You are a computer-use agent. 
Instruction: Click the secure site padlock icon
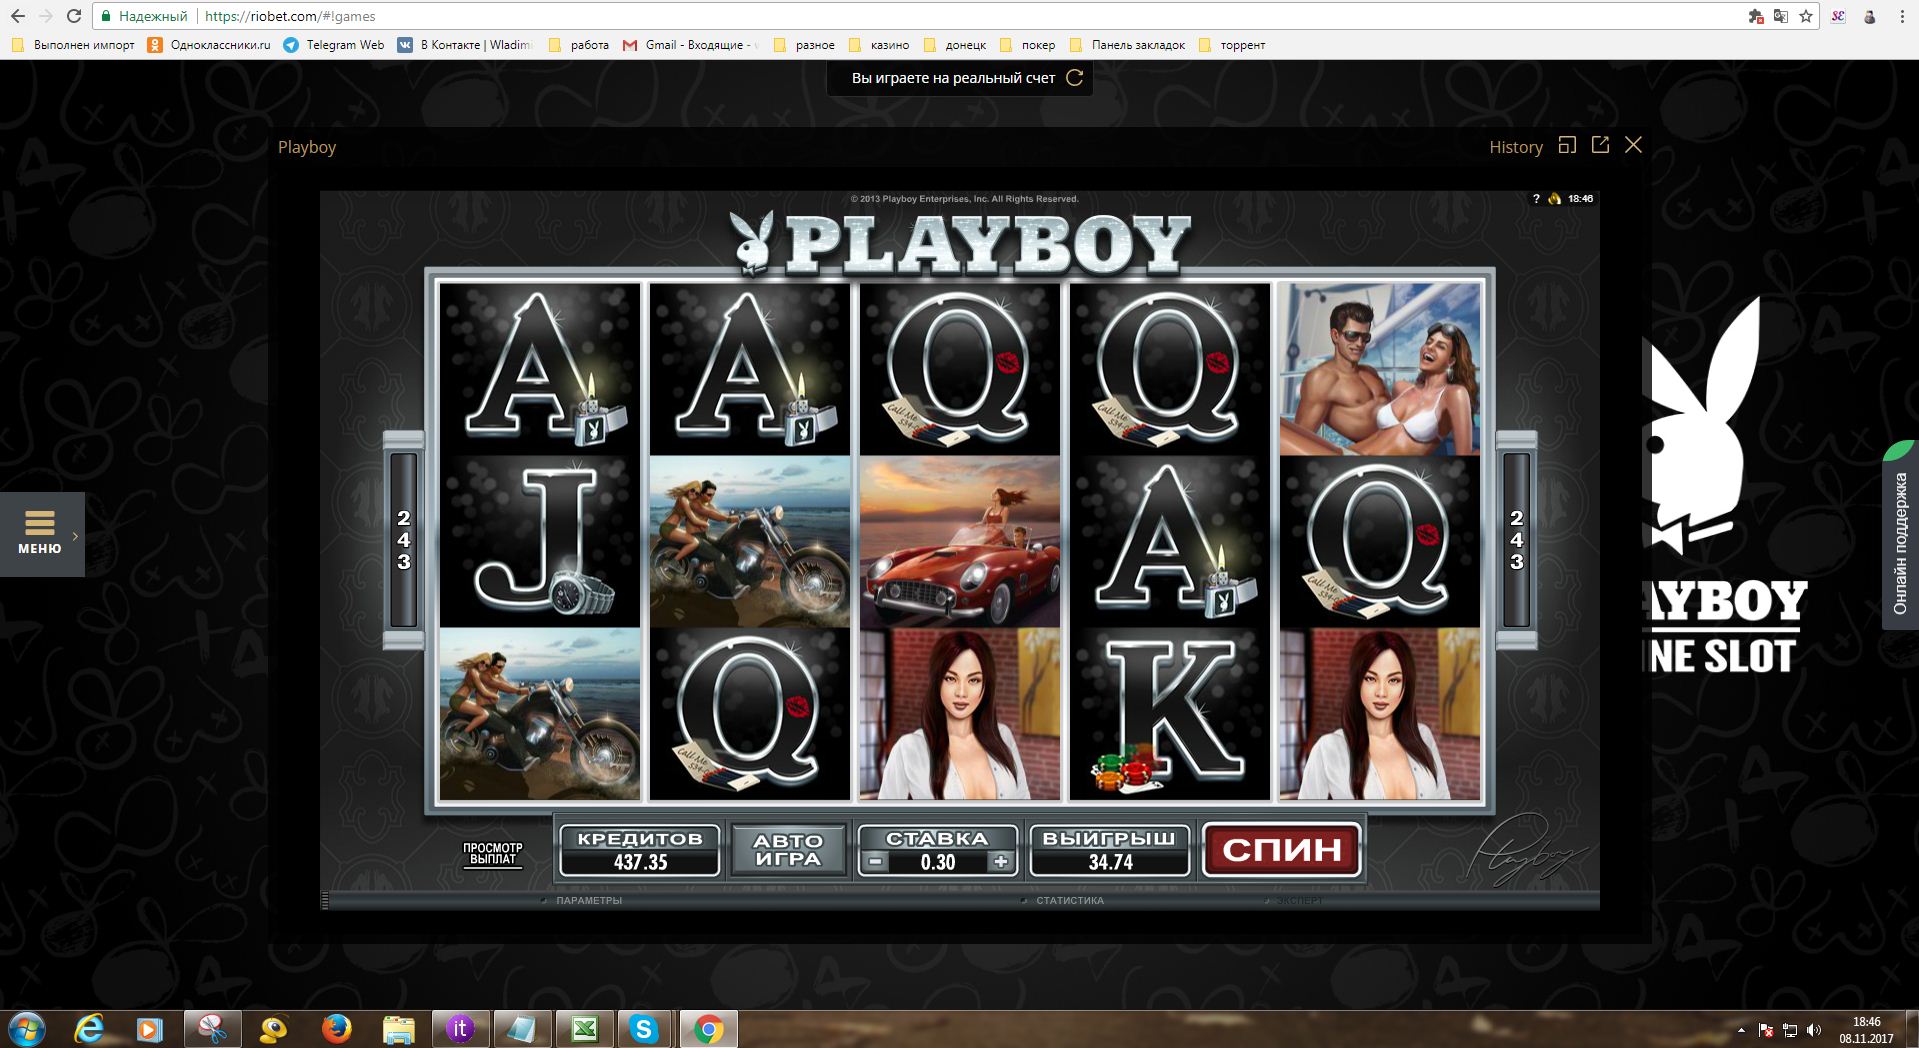coord(106,16)
